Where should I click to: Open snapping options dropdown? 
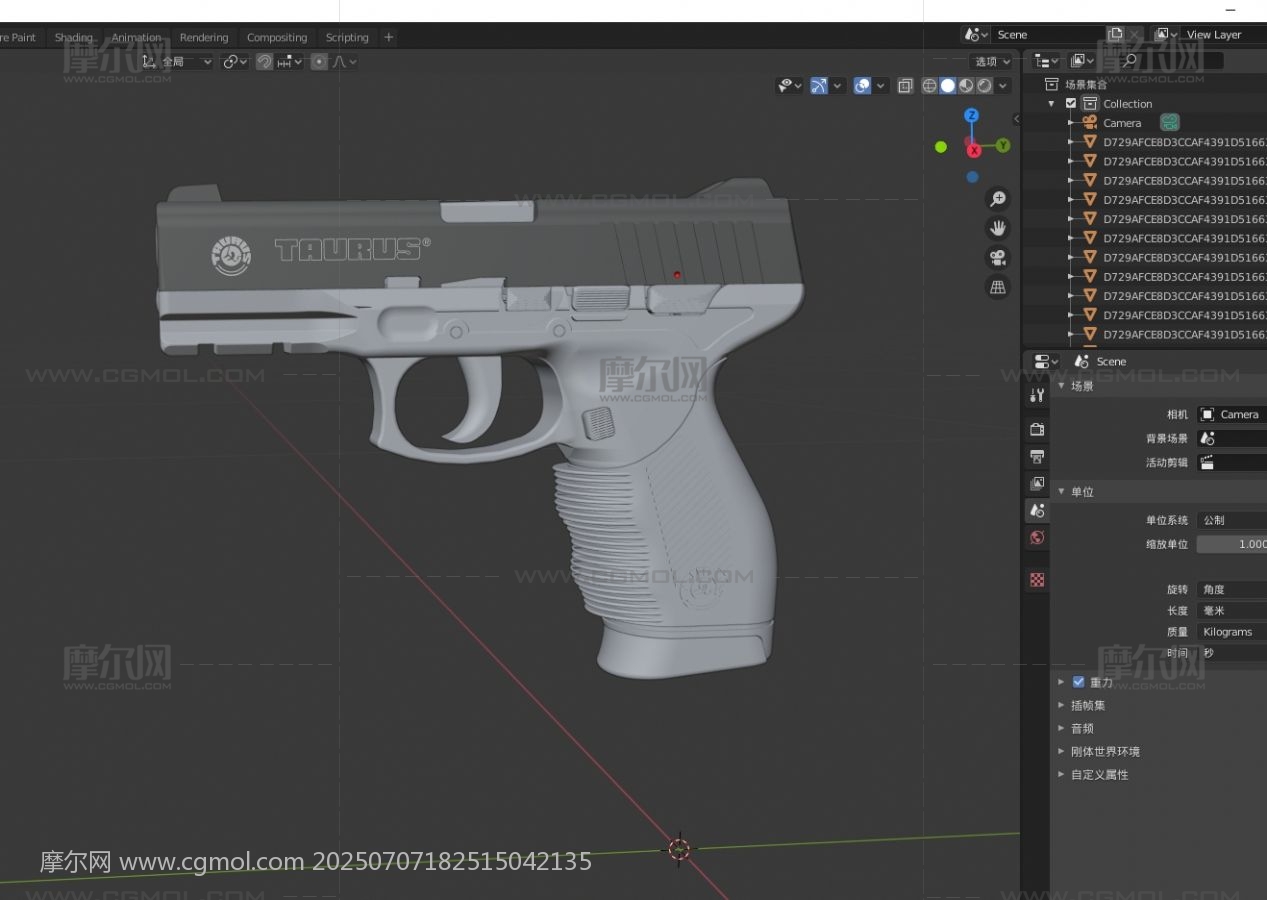coord(290,62)
